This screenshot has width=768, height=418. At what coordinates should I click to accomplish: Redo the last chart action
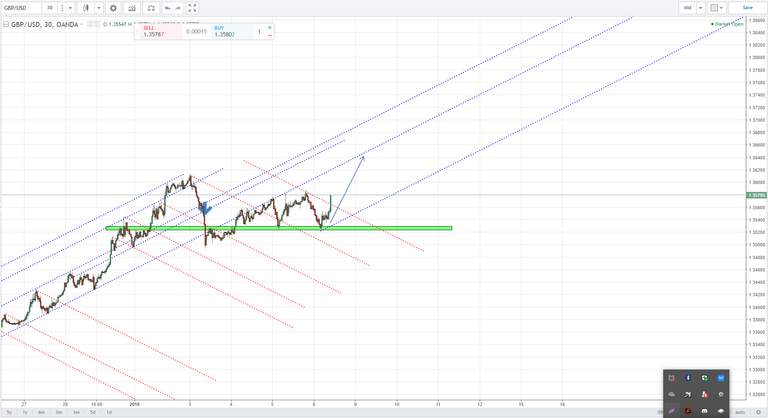tap(178, 8)
